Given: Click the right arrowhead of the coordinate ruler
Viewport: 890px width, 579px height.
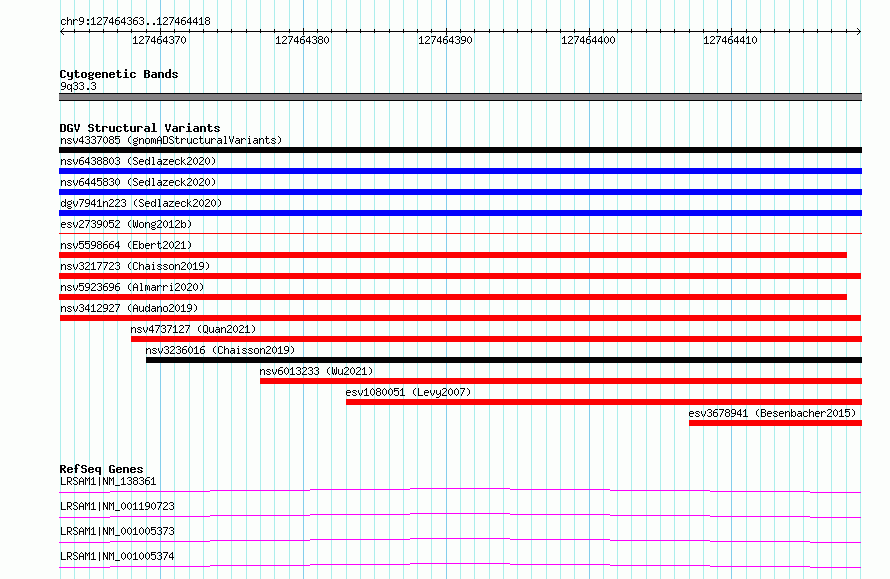Looking at the screenshot, I should [859, 32].
